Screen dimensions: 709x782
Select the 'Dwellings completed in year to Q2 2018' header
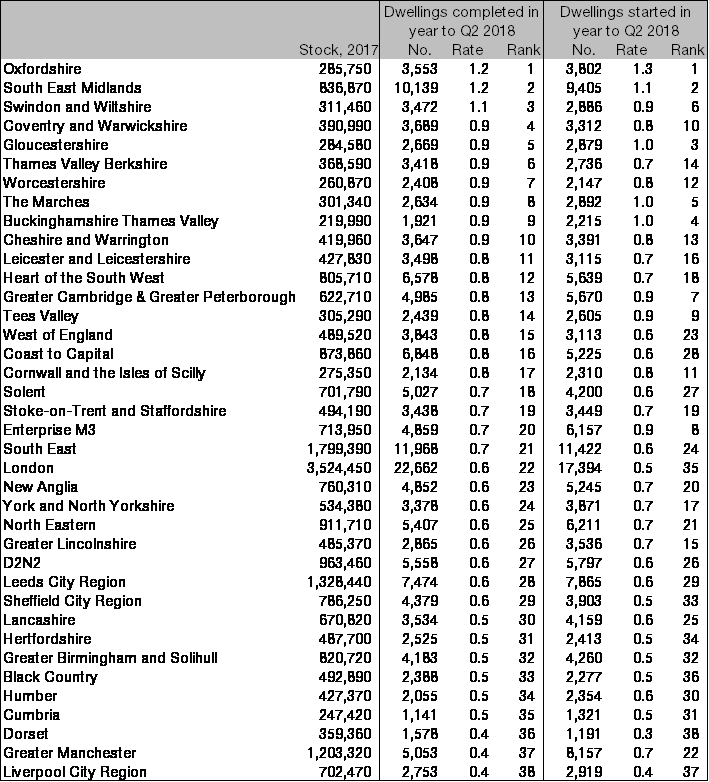click(x=460, y=22)
